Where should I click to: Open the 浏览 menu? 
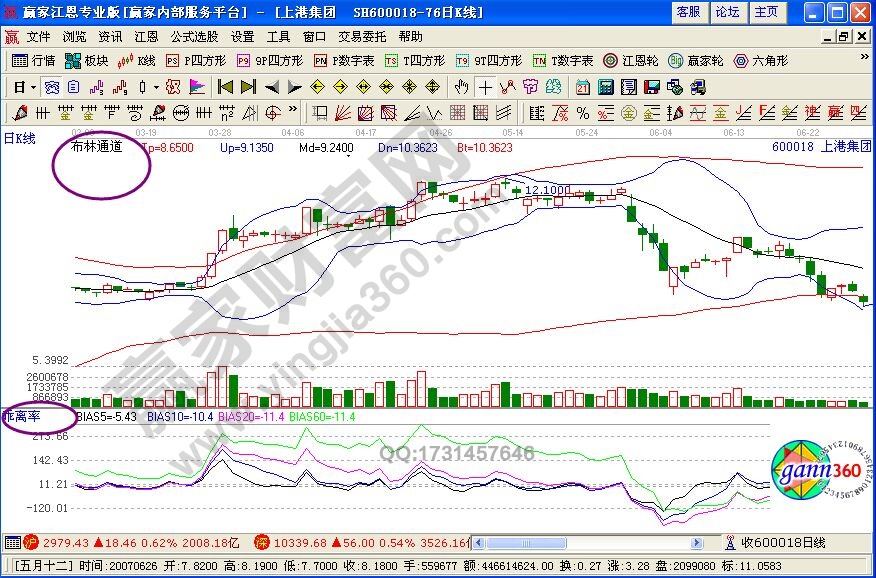click(74, 37)
